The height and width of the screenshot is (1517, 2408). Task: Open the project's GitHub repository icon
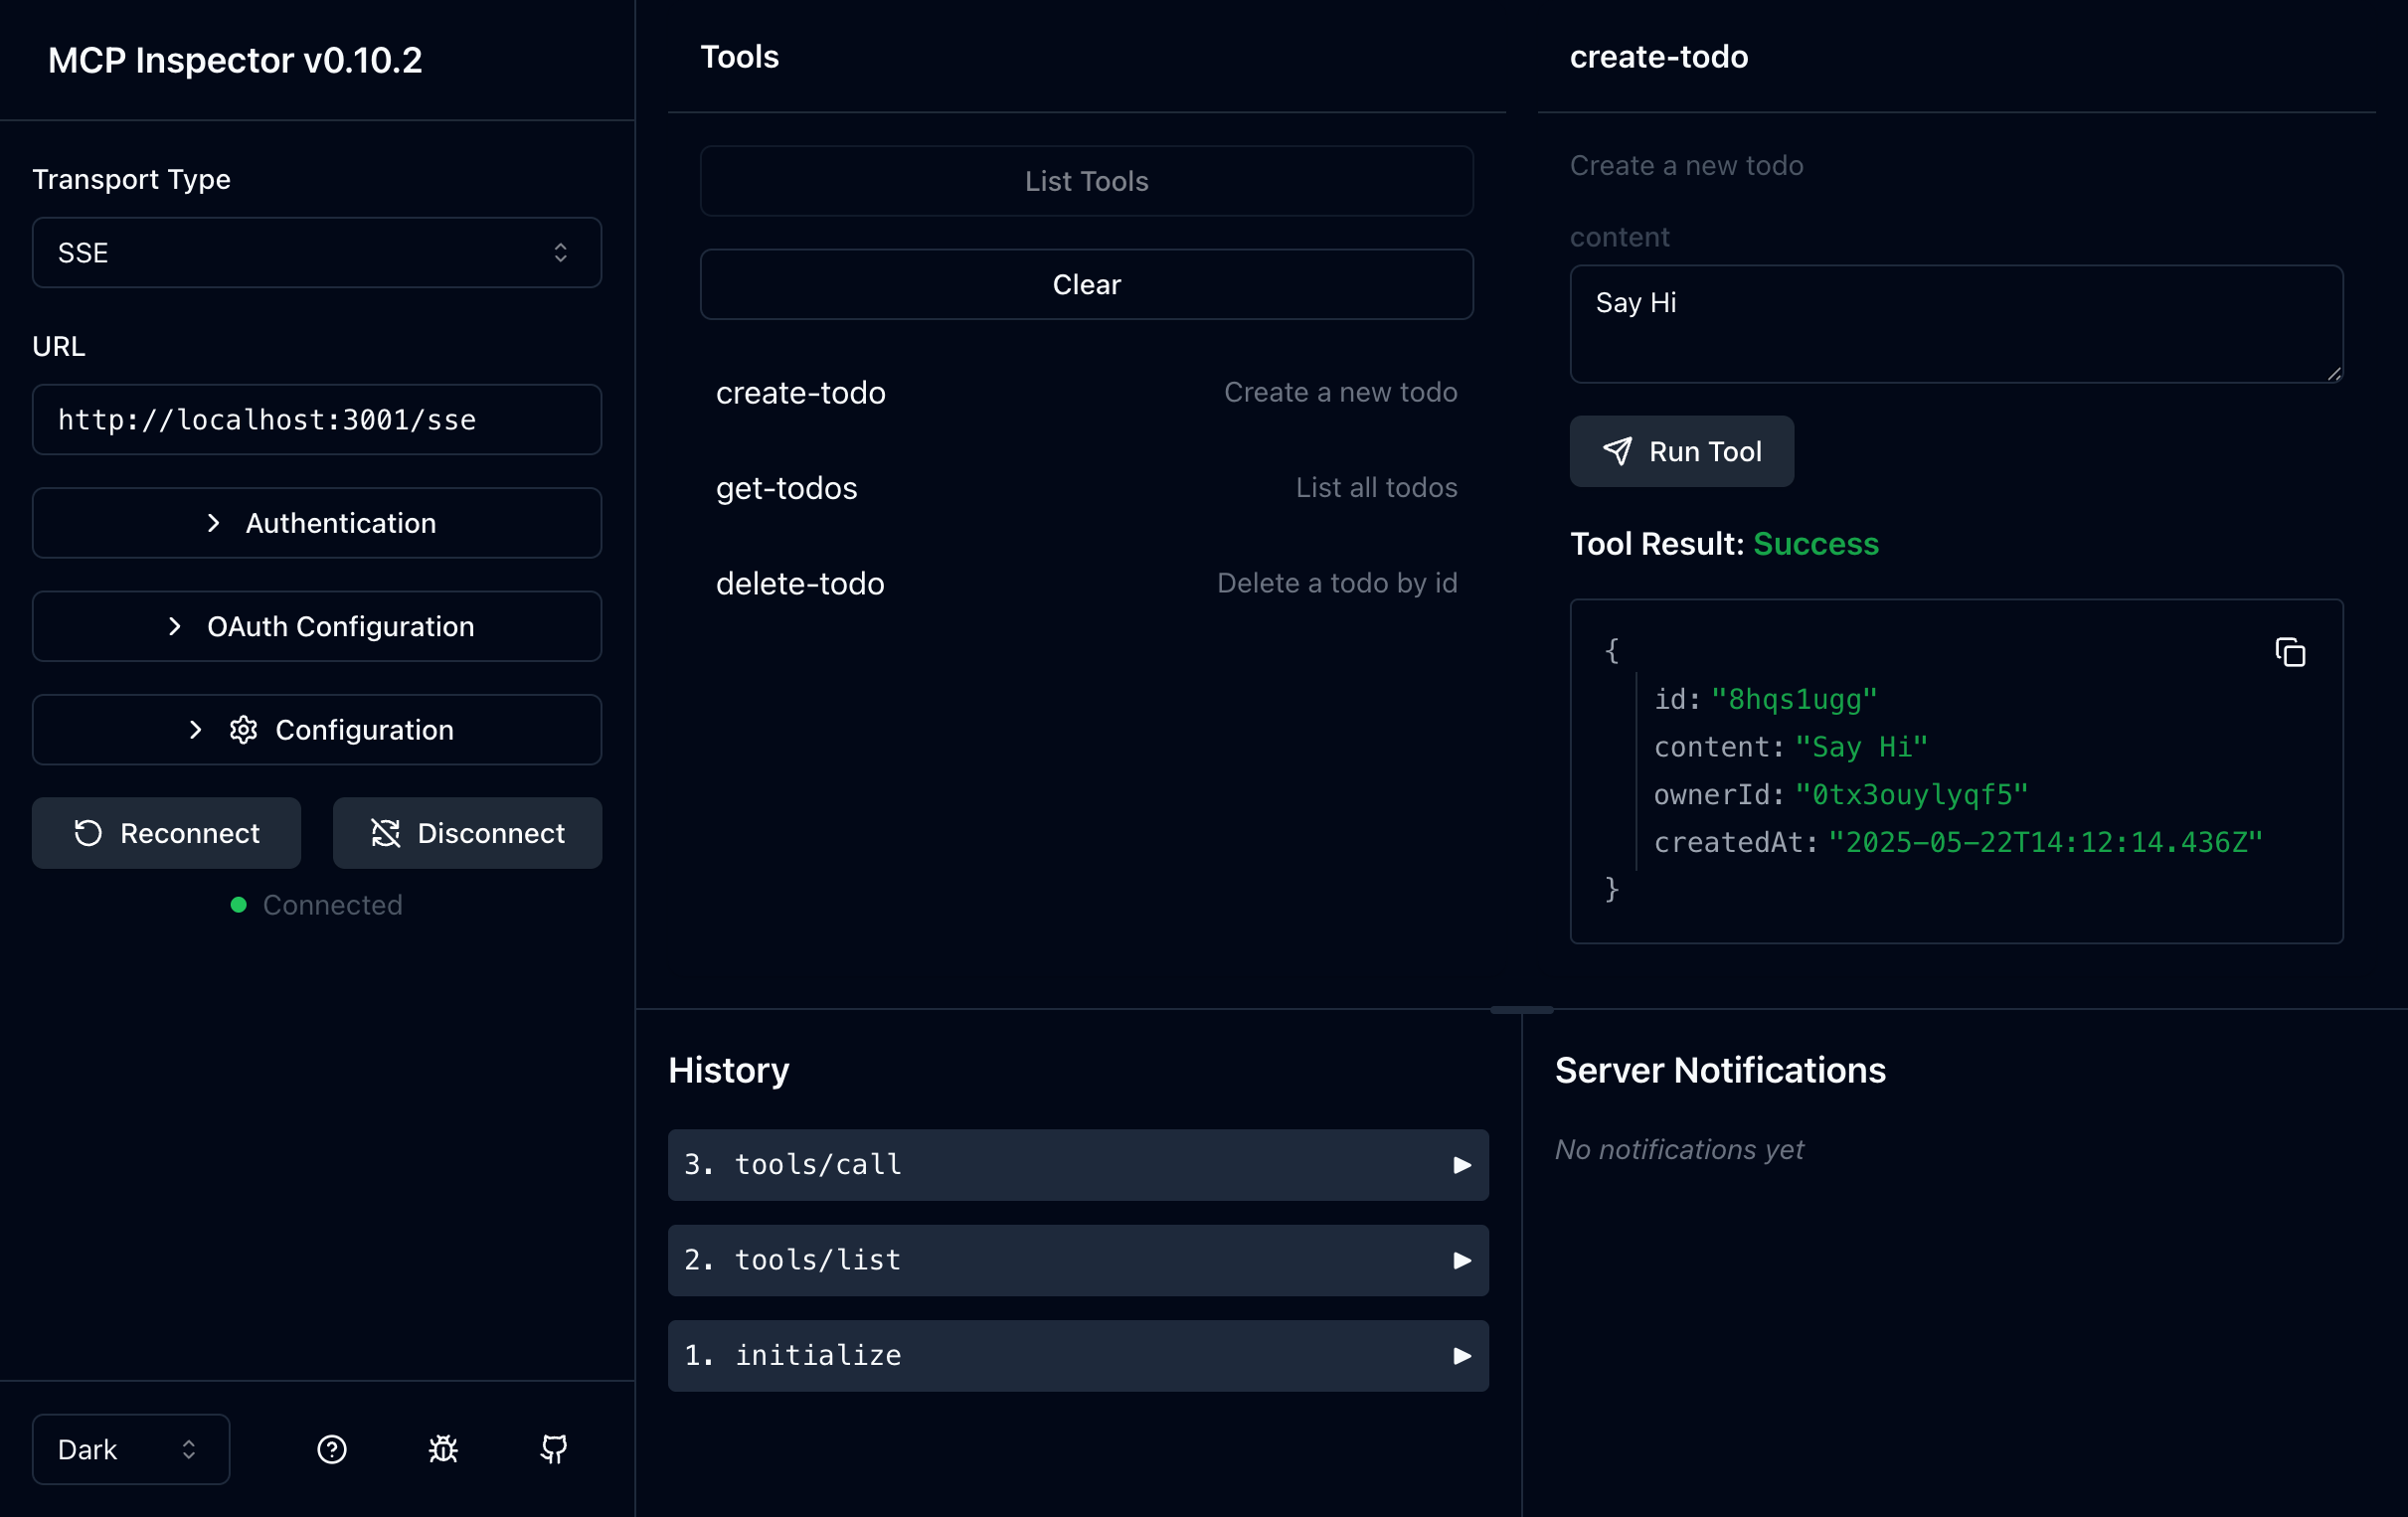coord(553,1449)
